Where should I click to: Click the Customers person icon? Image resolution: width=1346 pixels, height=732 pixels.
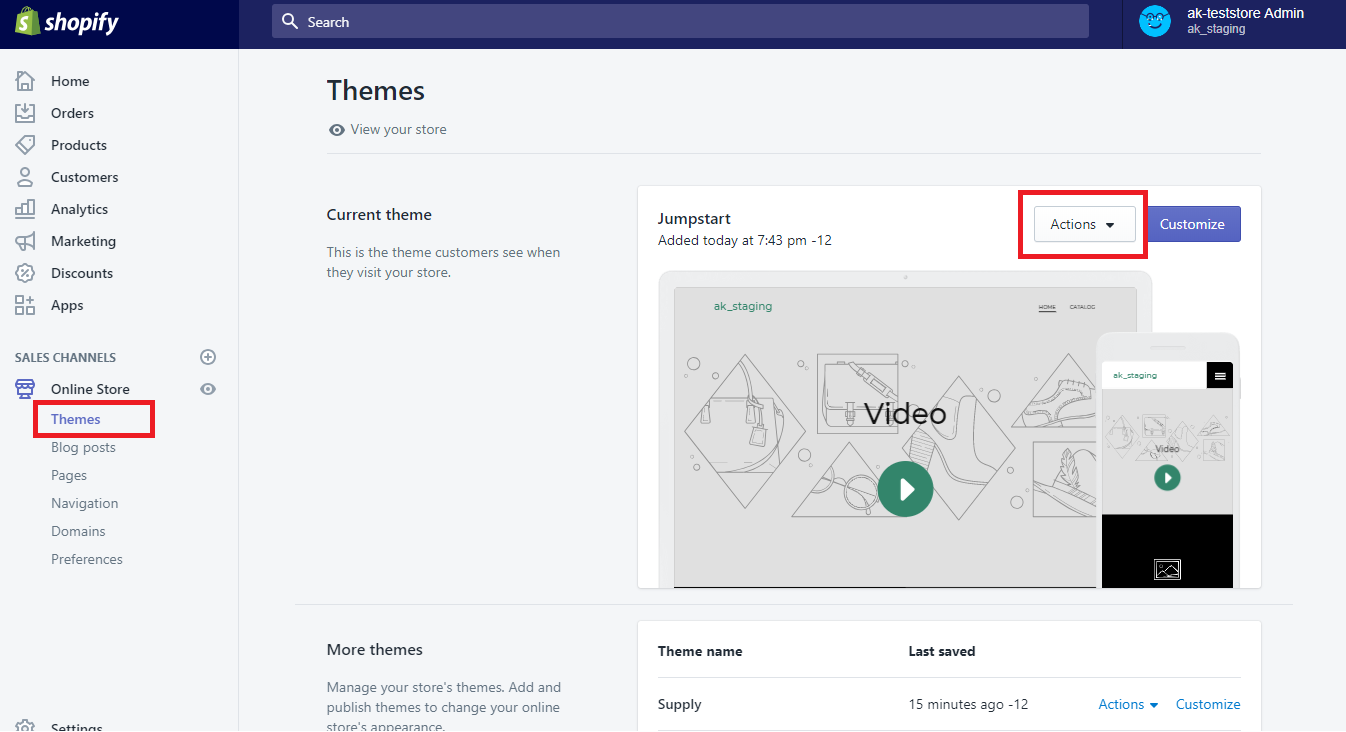25,177
